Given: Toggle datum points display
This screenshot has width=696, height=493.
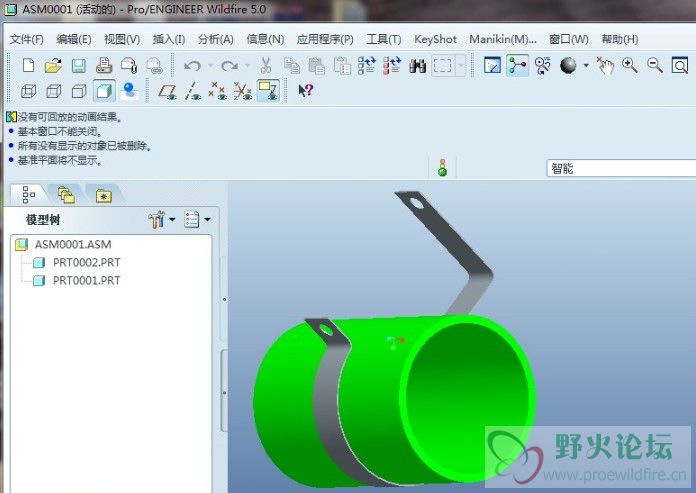Looking at the screenshot, I should [218, 91].
